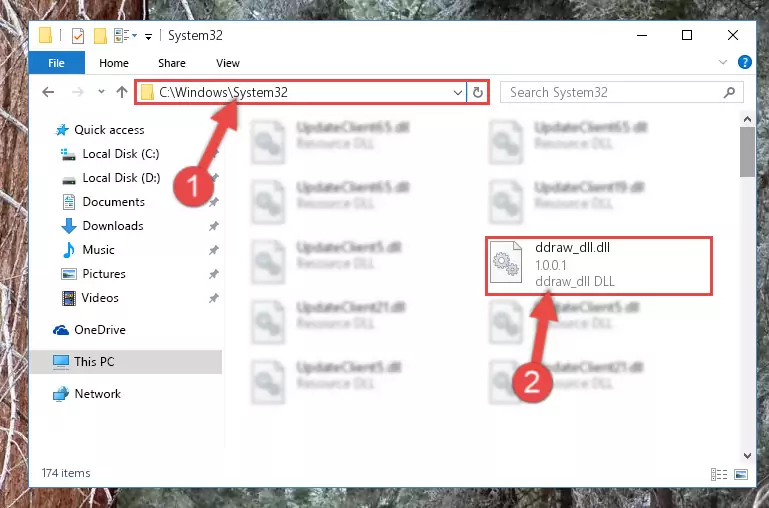The width and height of the screenshot is (769, 508).
Task: Go back with the left arrow
Action: click(x=48, y=92)
